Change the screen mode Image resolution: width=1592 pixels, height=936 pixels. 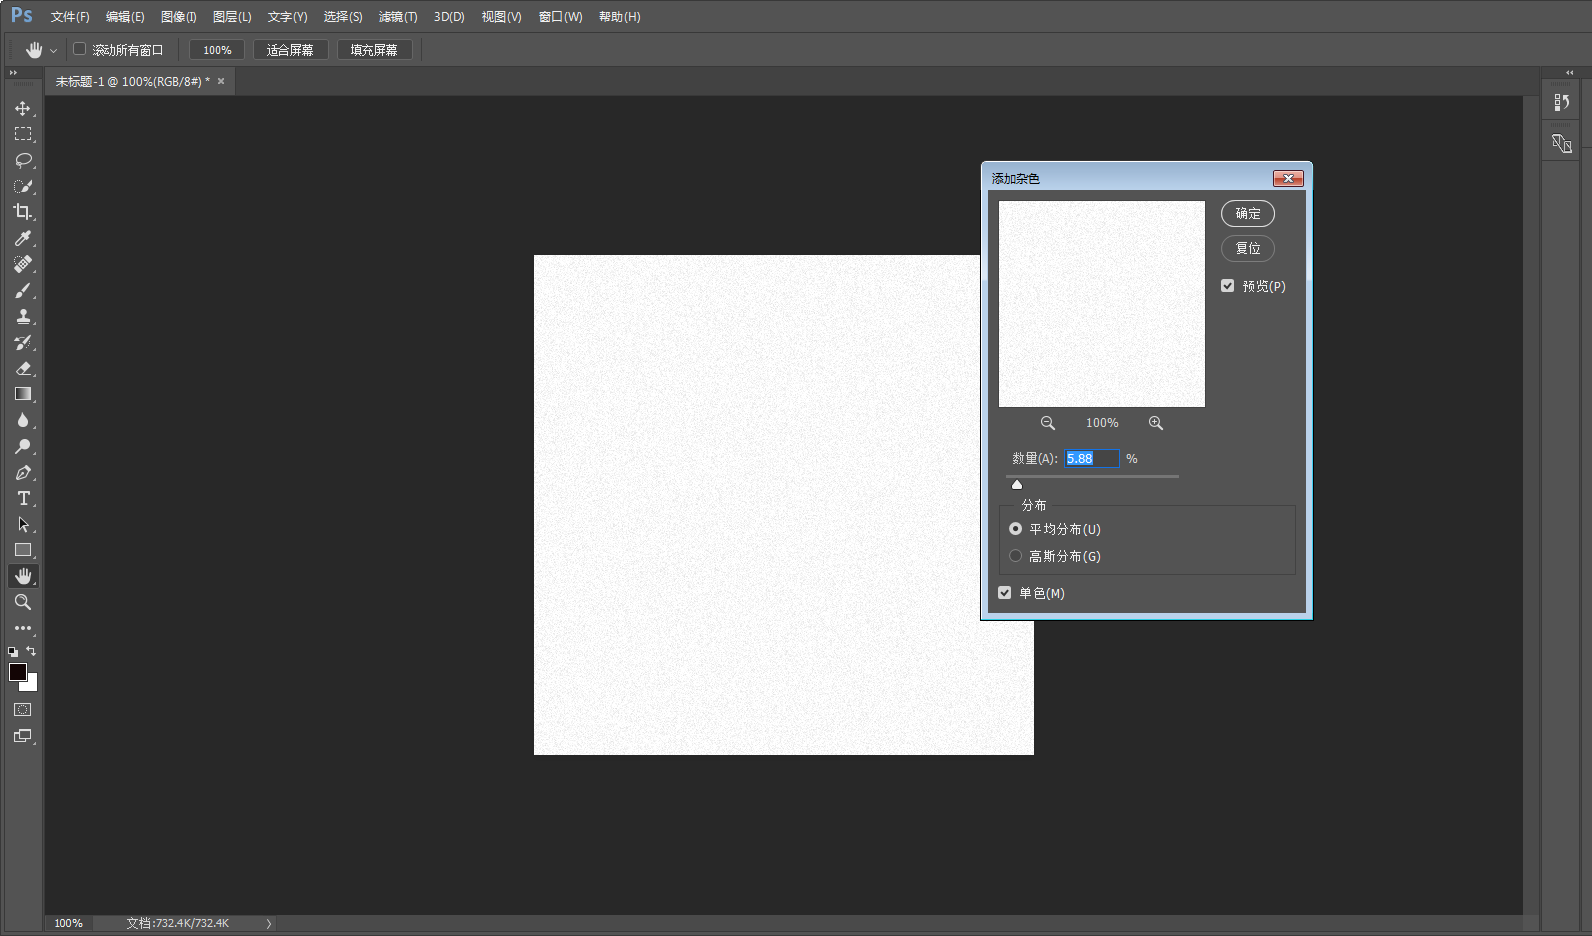[23, 736]
